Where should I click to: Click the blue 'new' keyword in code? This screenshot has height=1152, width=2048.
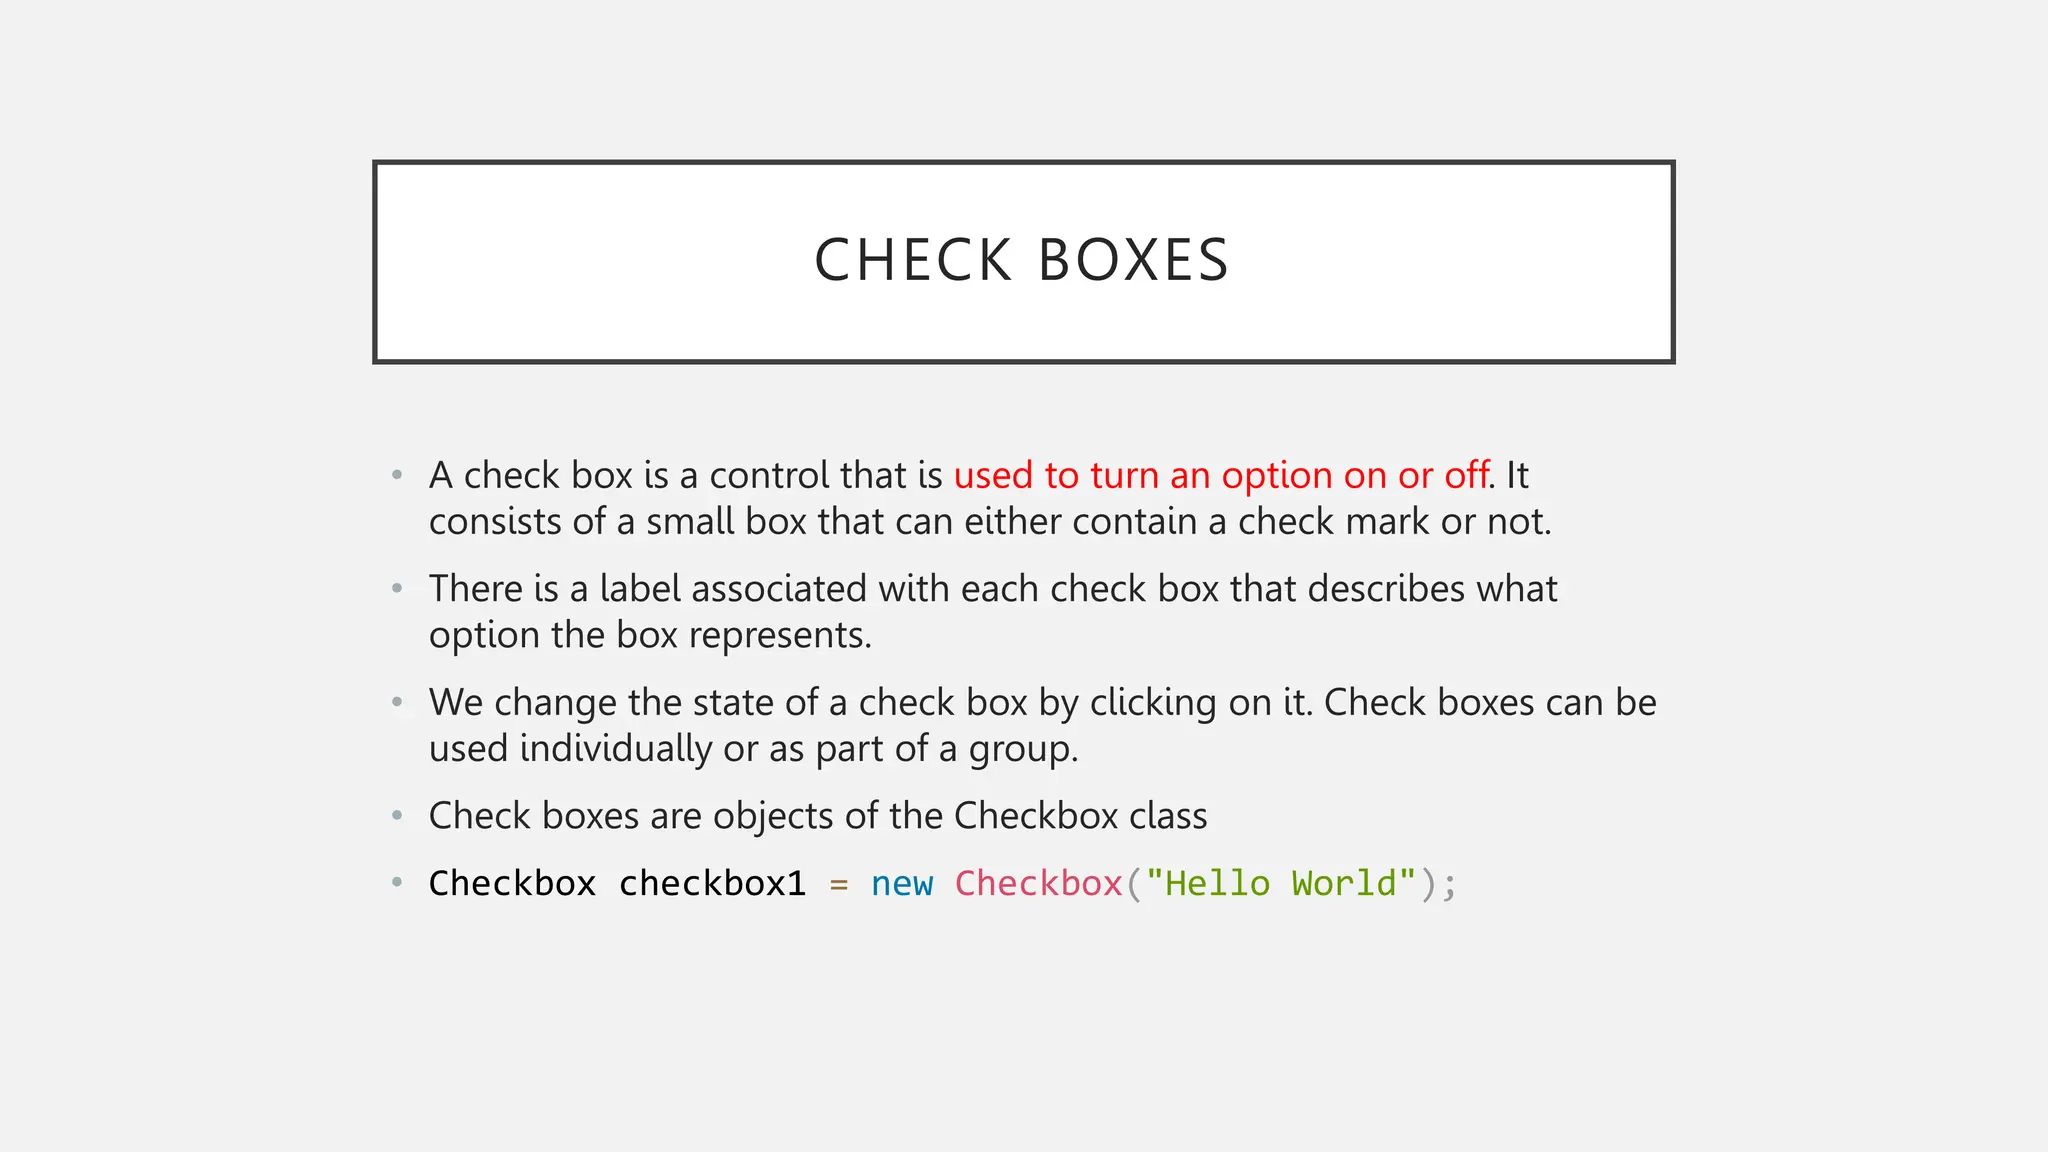901,884
